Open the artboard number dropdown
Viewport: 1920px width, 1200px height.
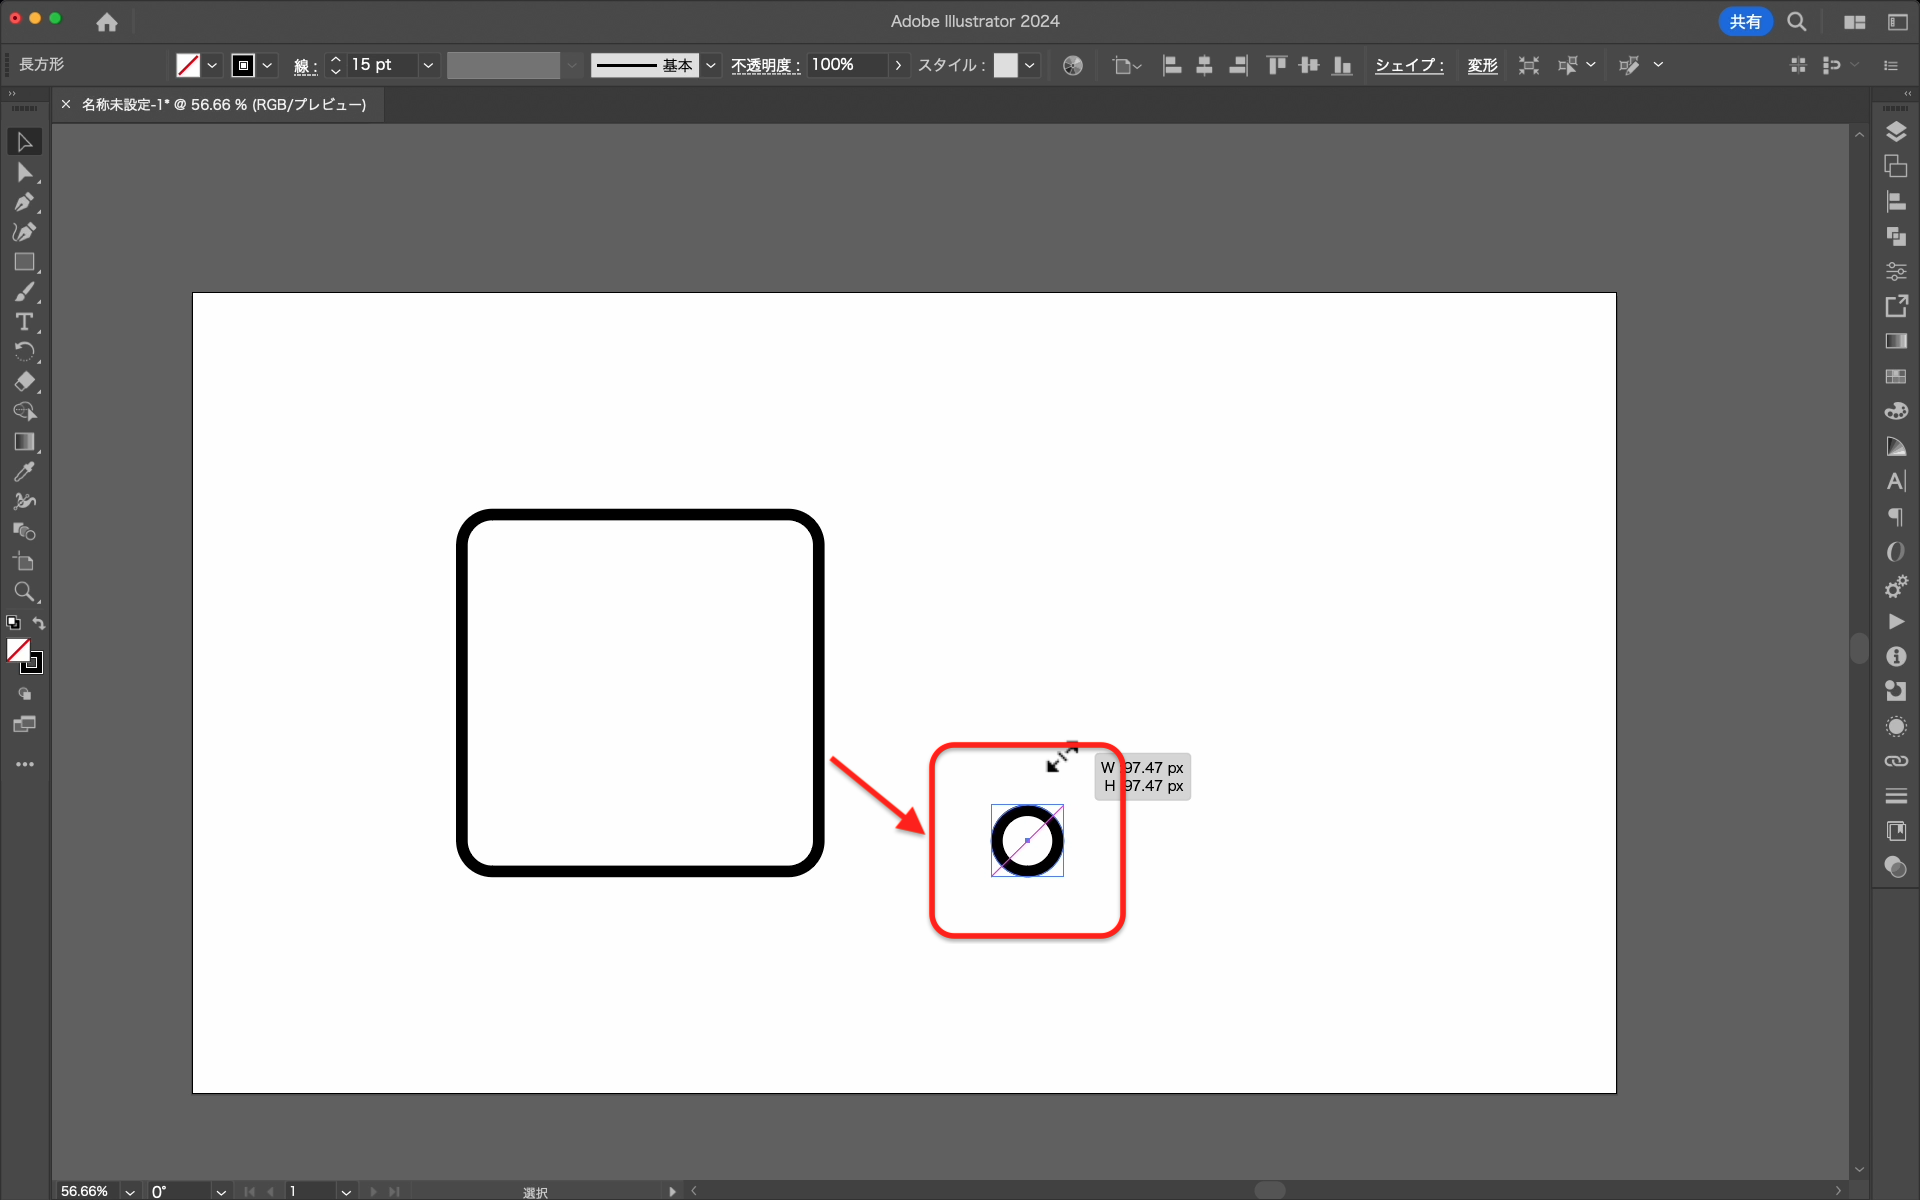tap(345, 1191)
